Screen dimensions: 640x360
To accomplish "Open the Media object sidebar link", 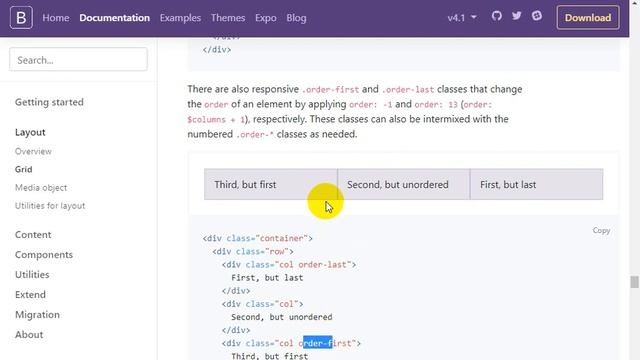I will click(41, 188).
